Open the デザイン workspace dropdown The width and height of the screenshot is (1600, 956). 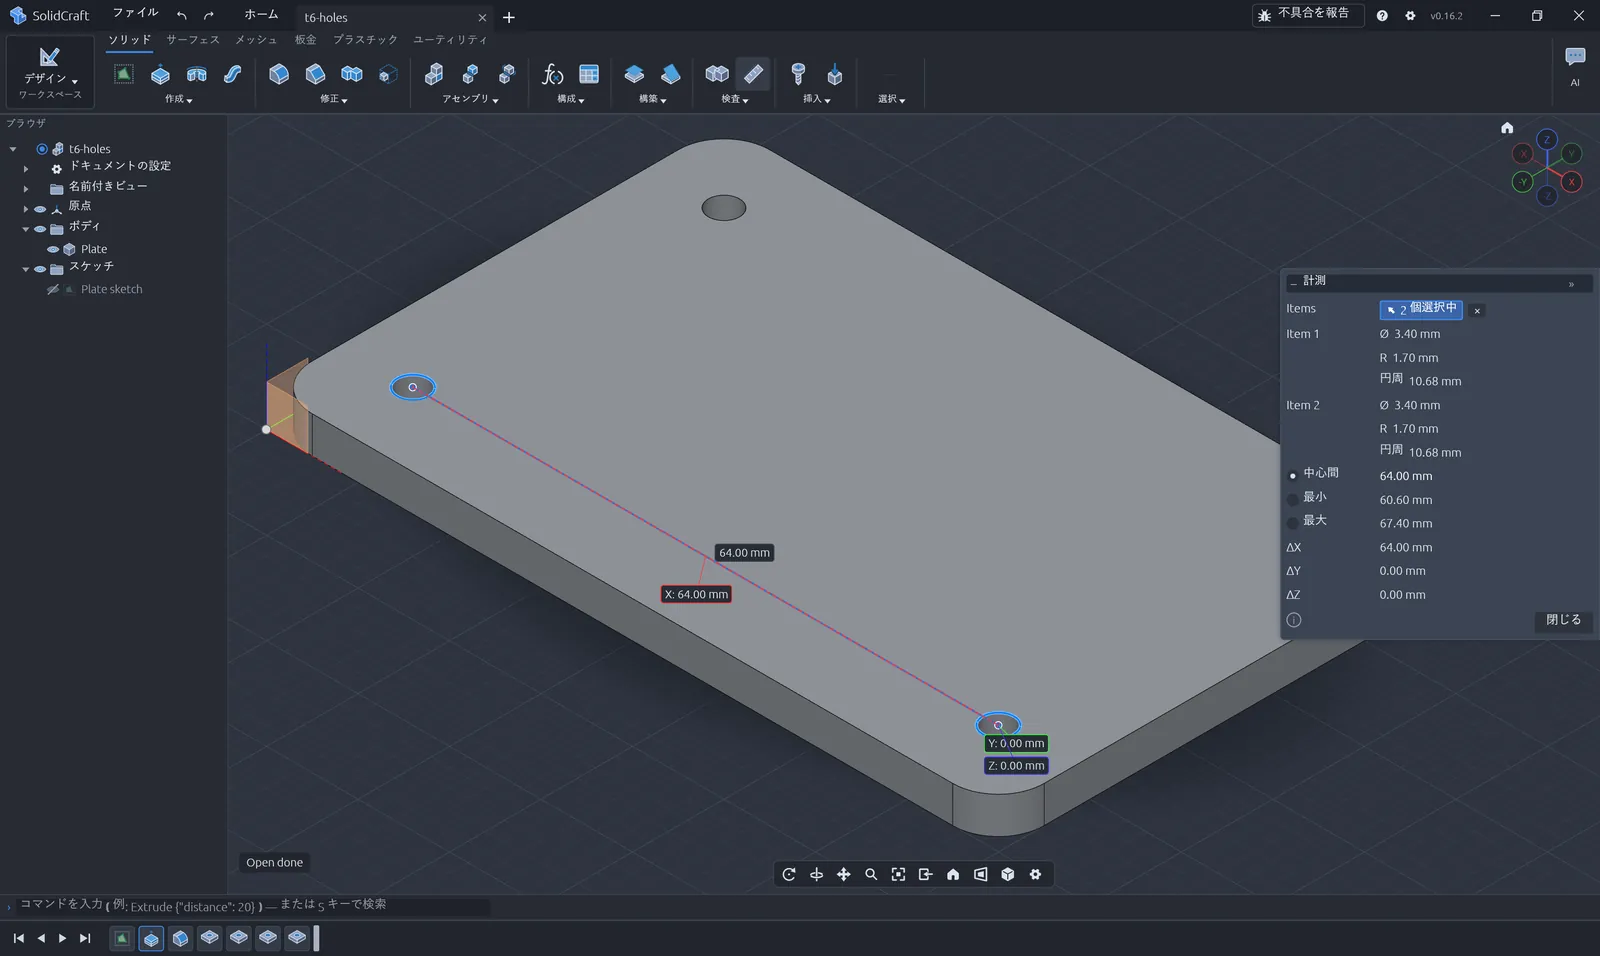click(50, 72)
